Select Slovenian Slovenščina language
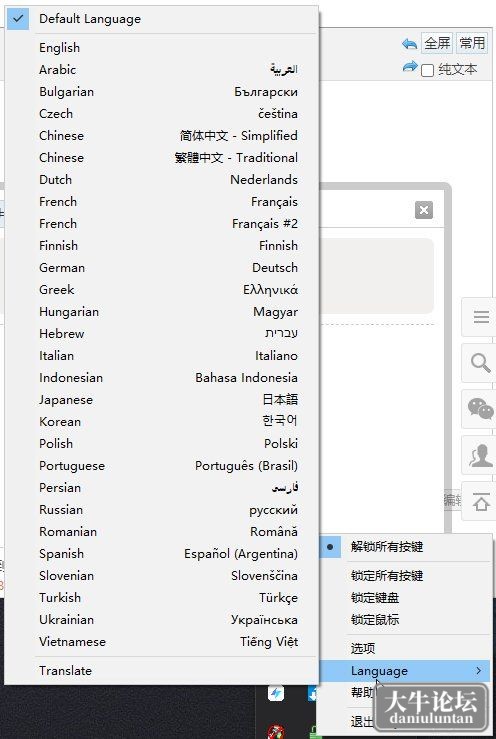Viewport: 496px width, 739px height. pos(162,575)
